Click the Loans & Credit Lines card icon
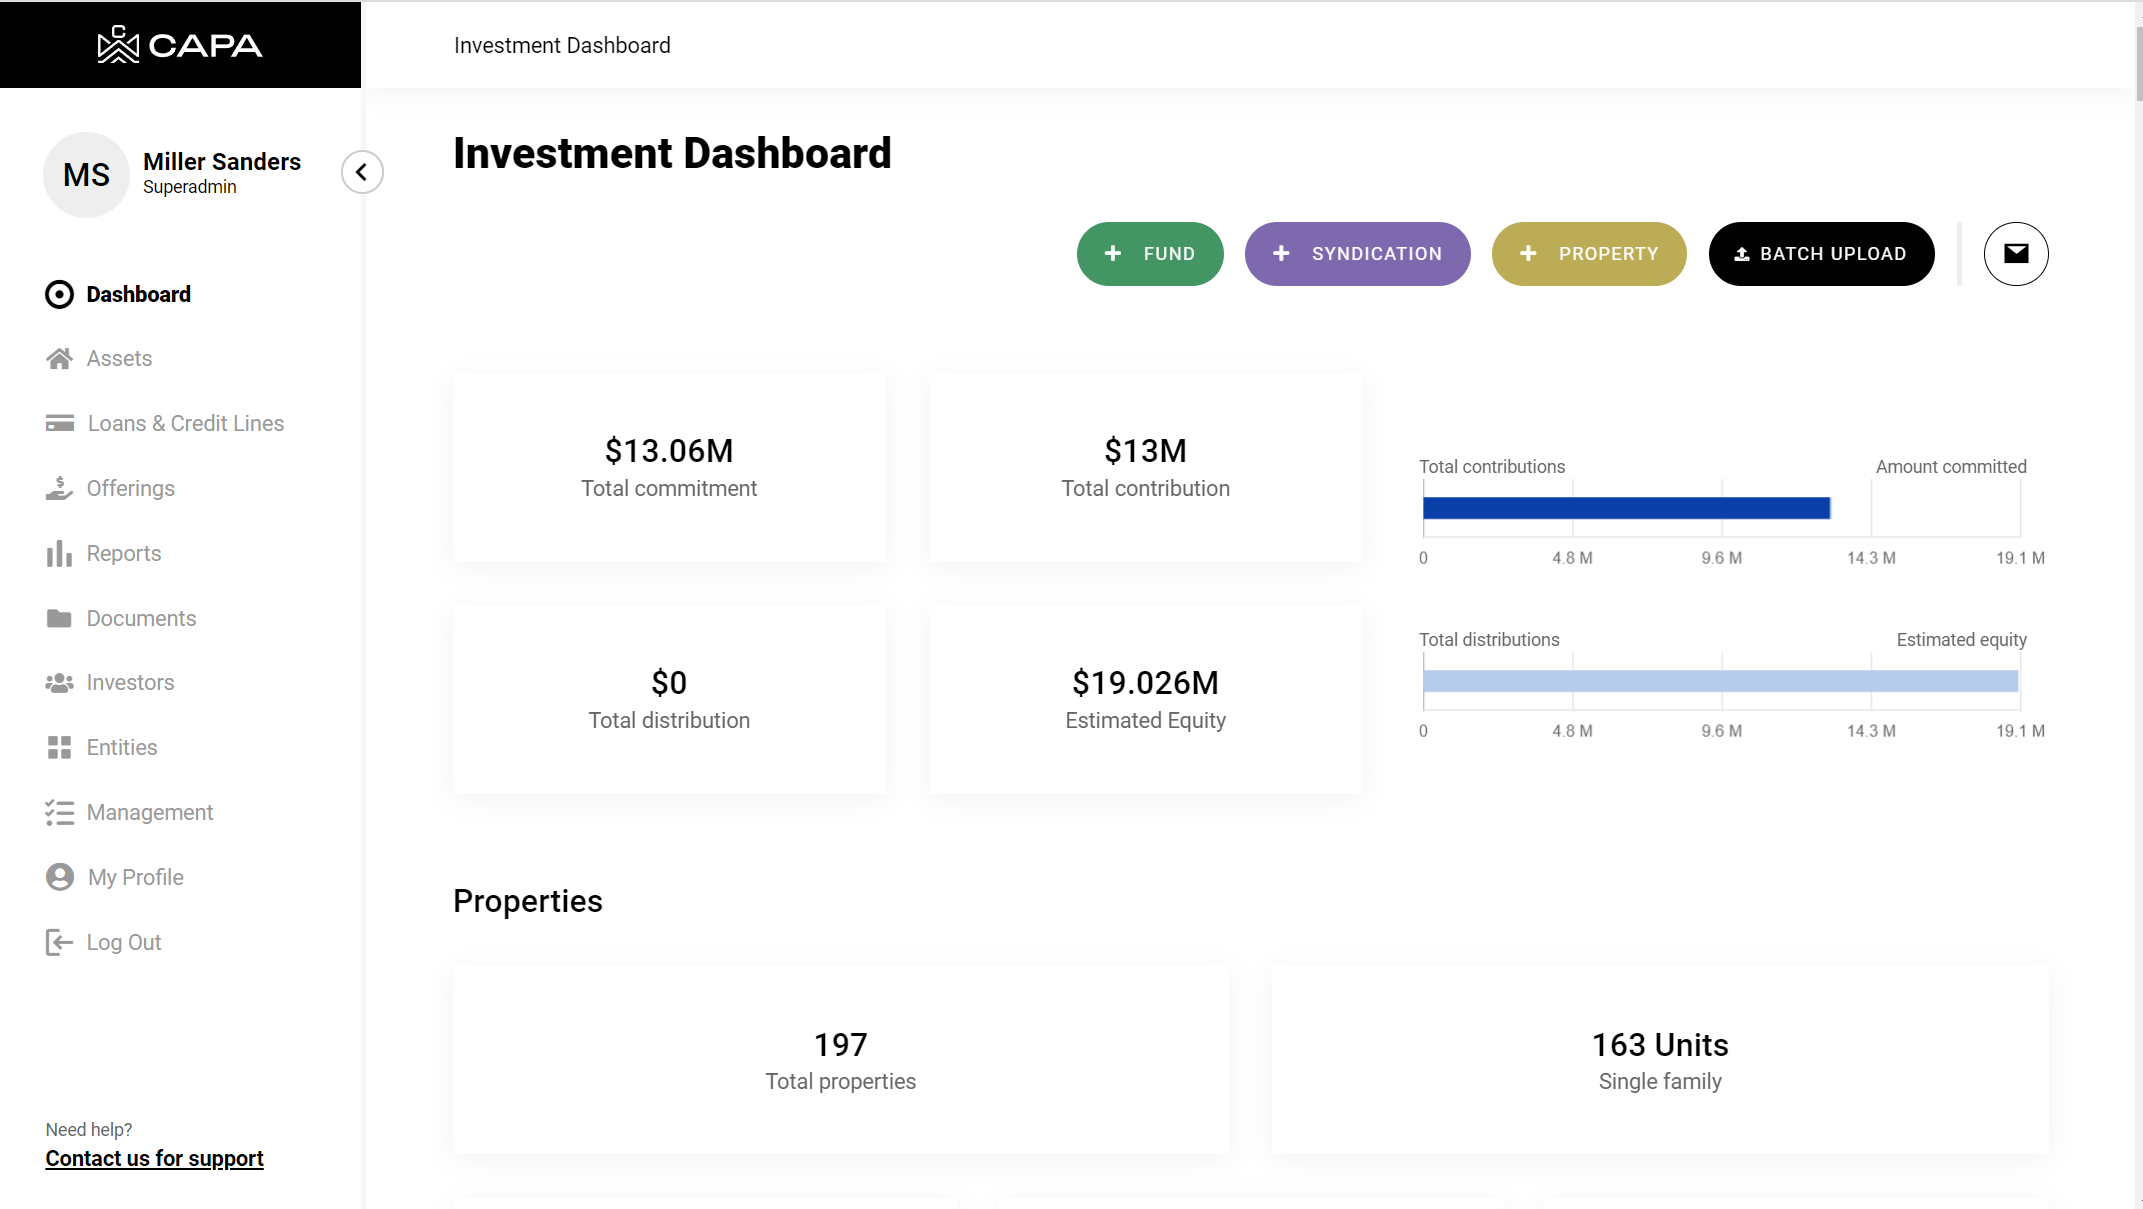The width and height of the screenshot is (2143, 1209). 59,424
